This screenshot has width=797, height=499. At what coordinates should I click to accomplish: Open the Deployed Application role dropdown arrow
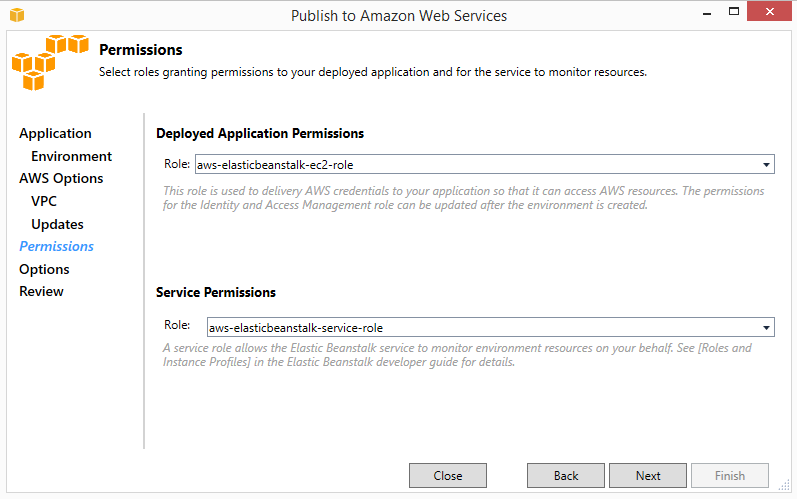point(765,165)
